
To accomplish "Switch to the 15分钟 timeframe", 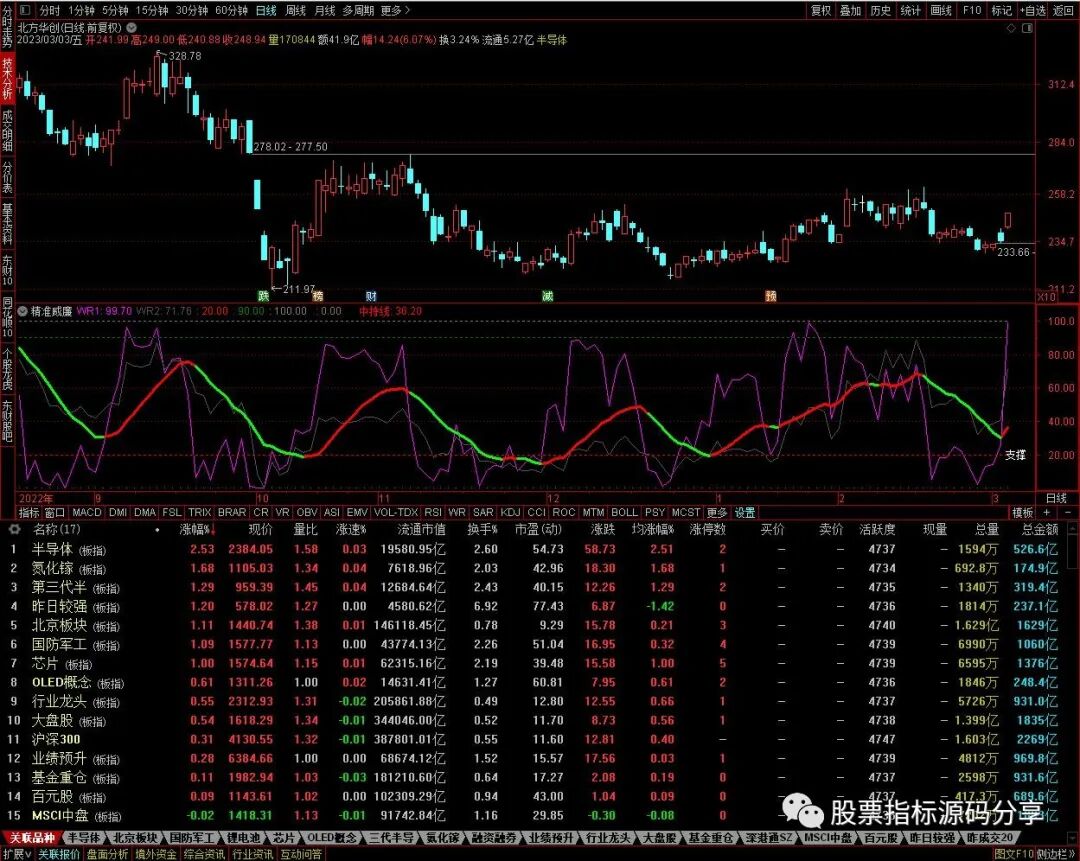I will (x=152, y=10).
